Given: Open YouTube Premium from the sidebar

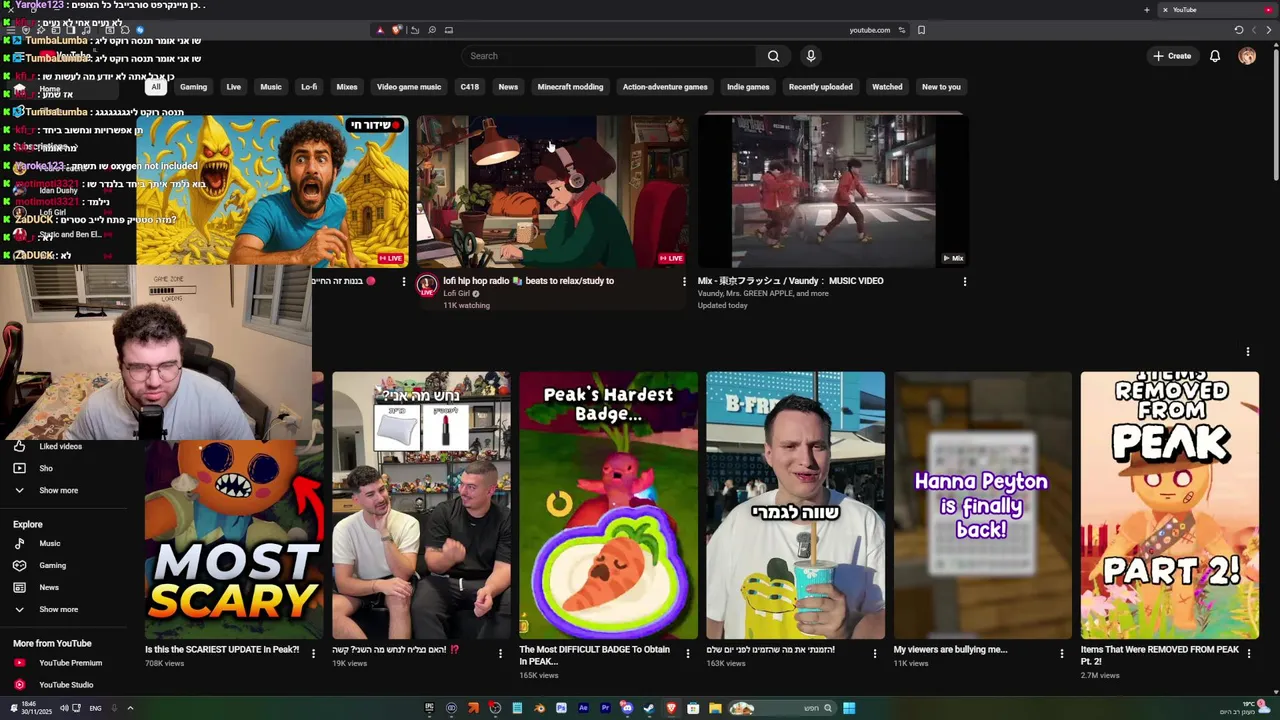Looking at the screenshot, I should tap(70, 662).
